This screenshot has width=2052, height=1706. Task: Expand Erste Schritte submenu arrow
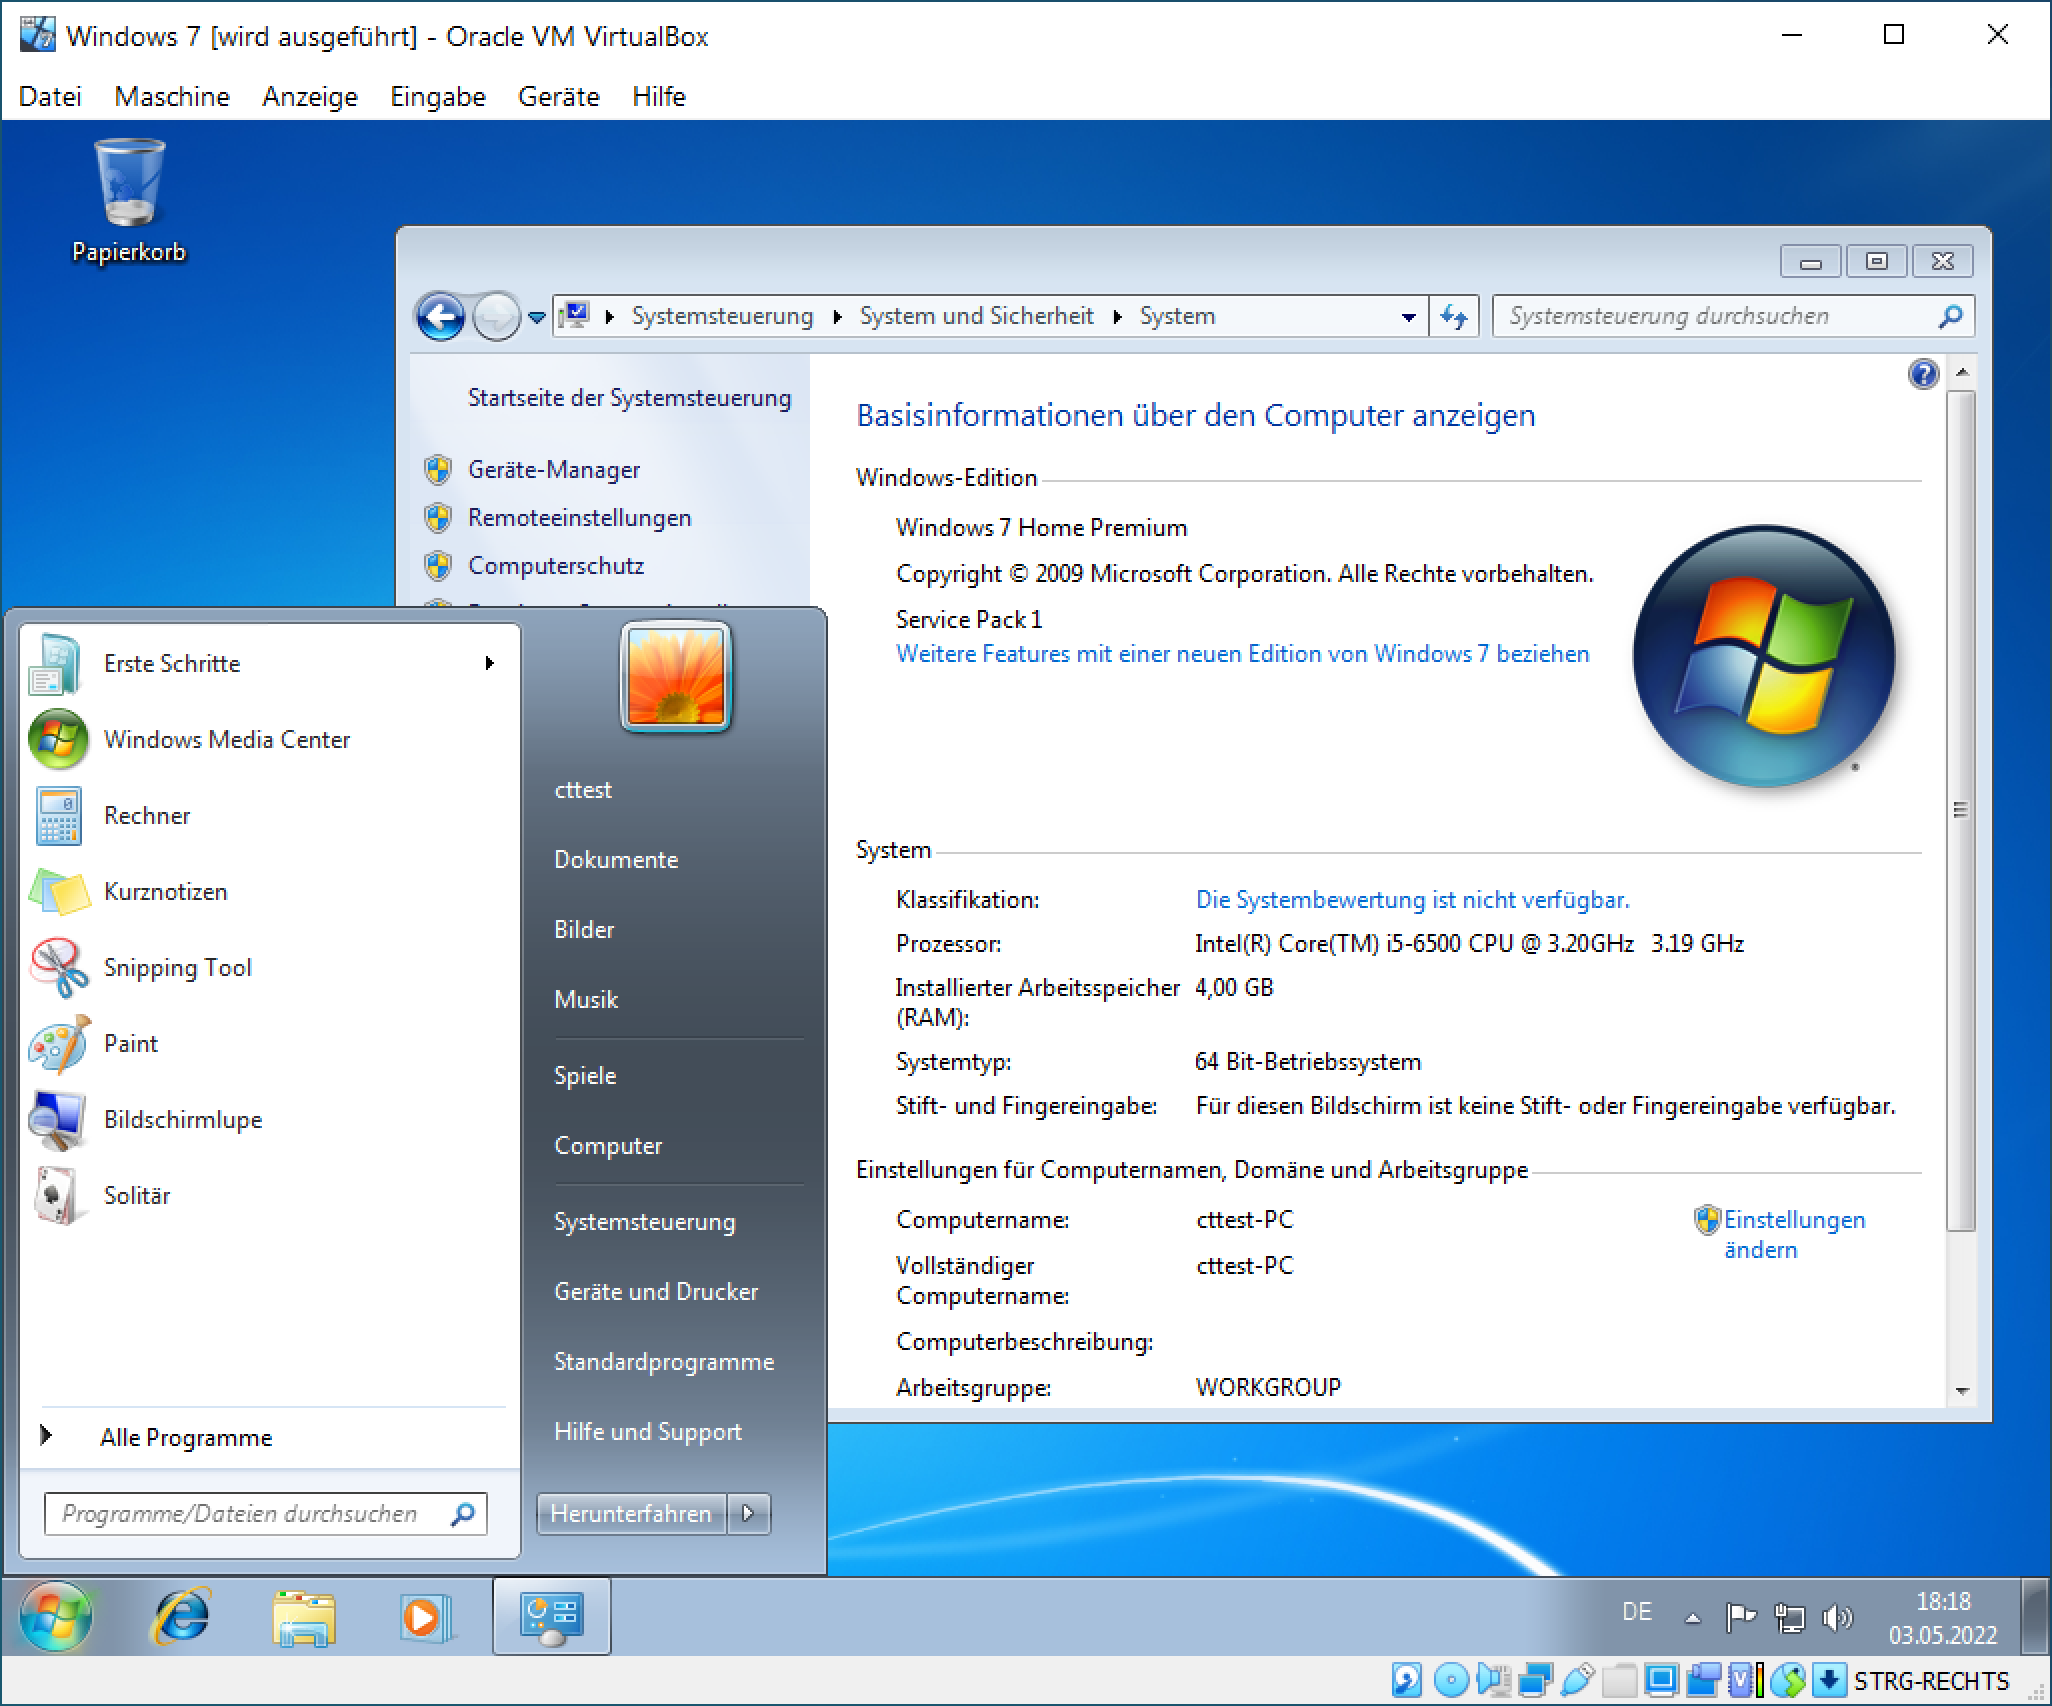489,664
